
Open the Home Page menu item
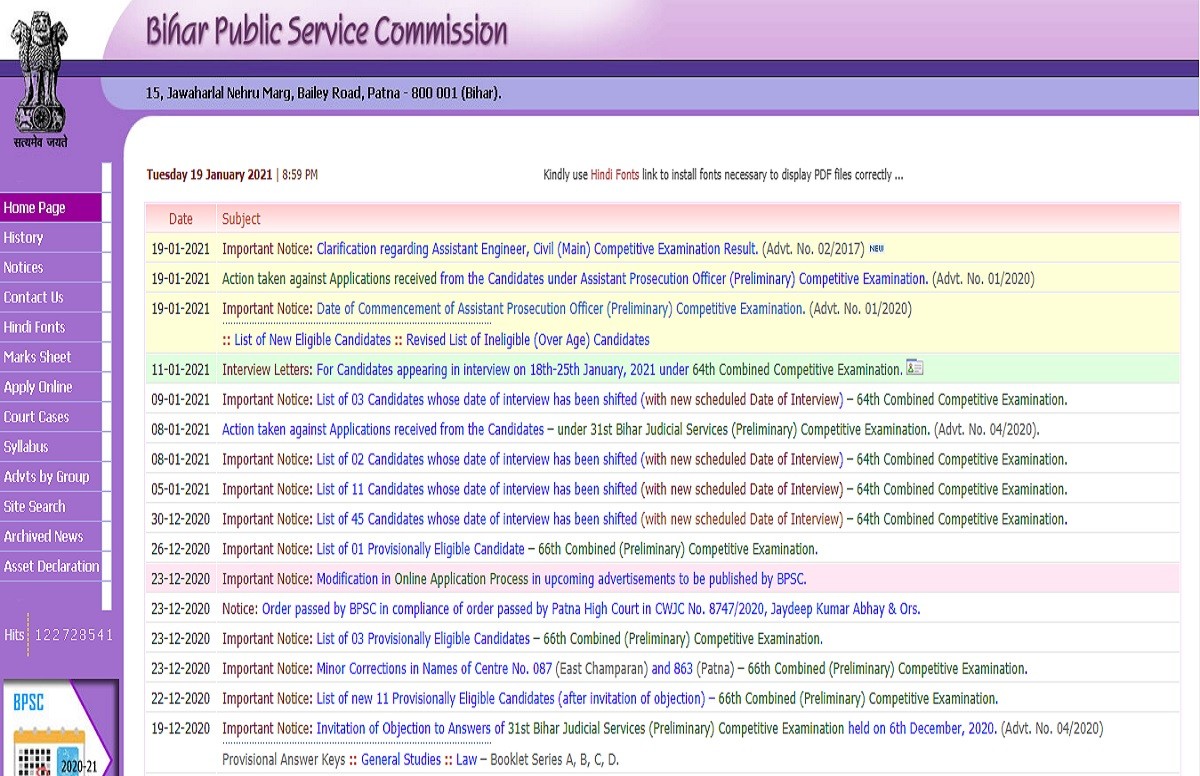pyautogui.click(x=35, y=208)
